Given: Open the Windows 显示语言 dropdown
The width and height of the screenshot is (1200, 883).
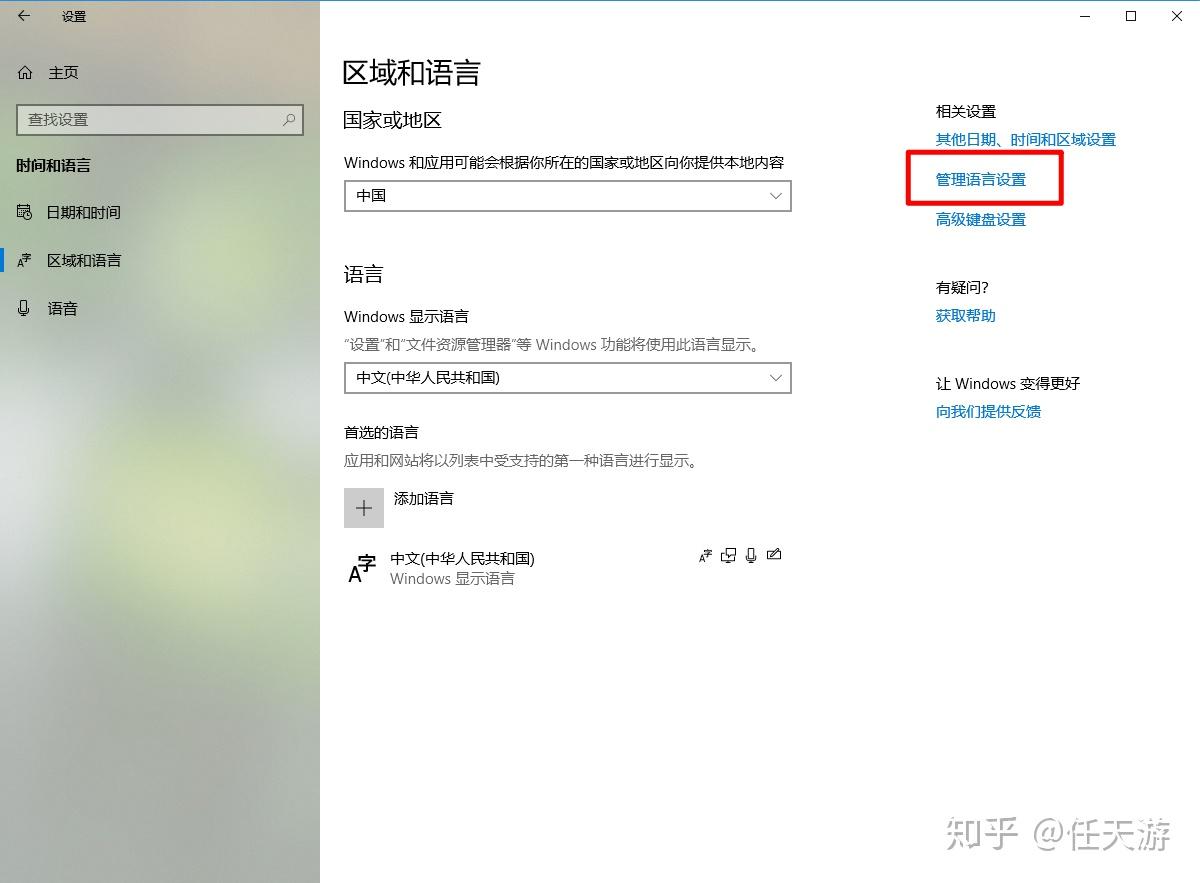Looking at the screenshot, I should (567, 378).
